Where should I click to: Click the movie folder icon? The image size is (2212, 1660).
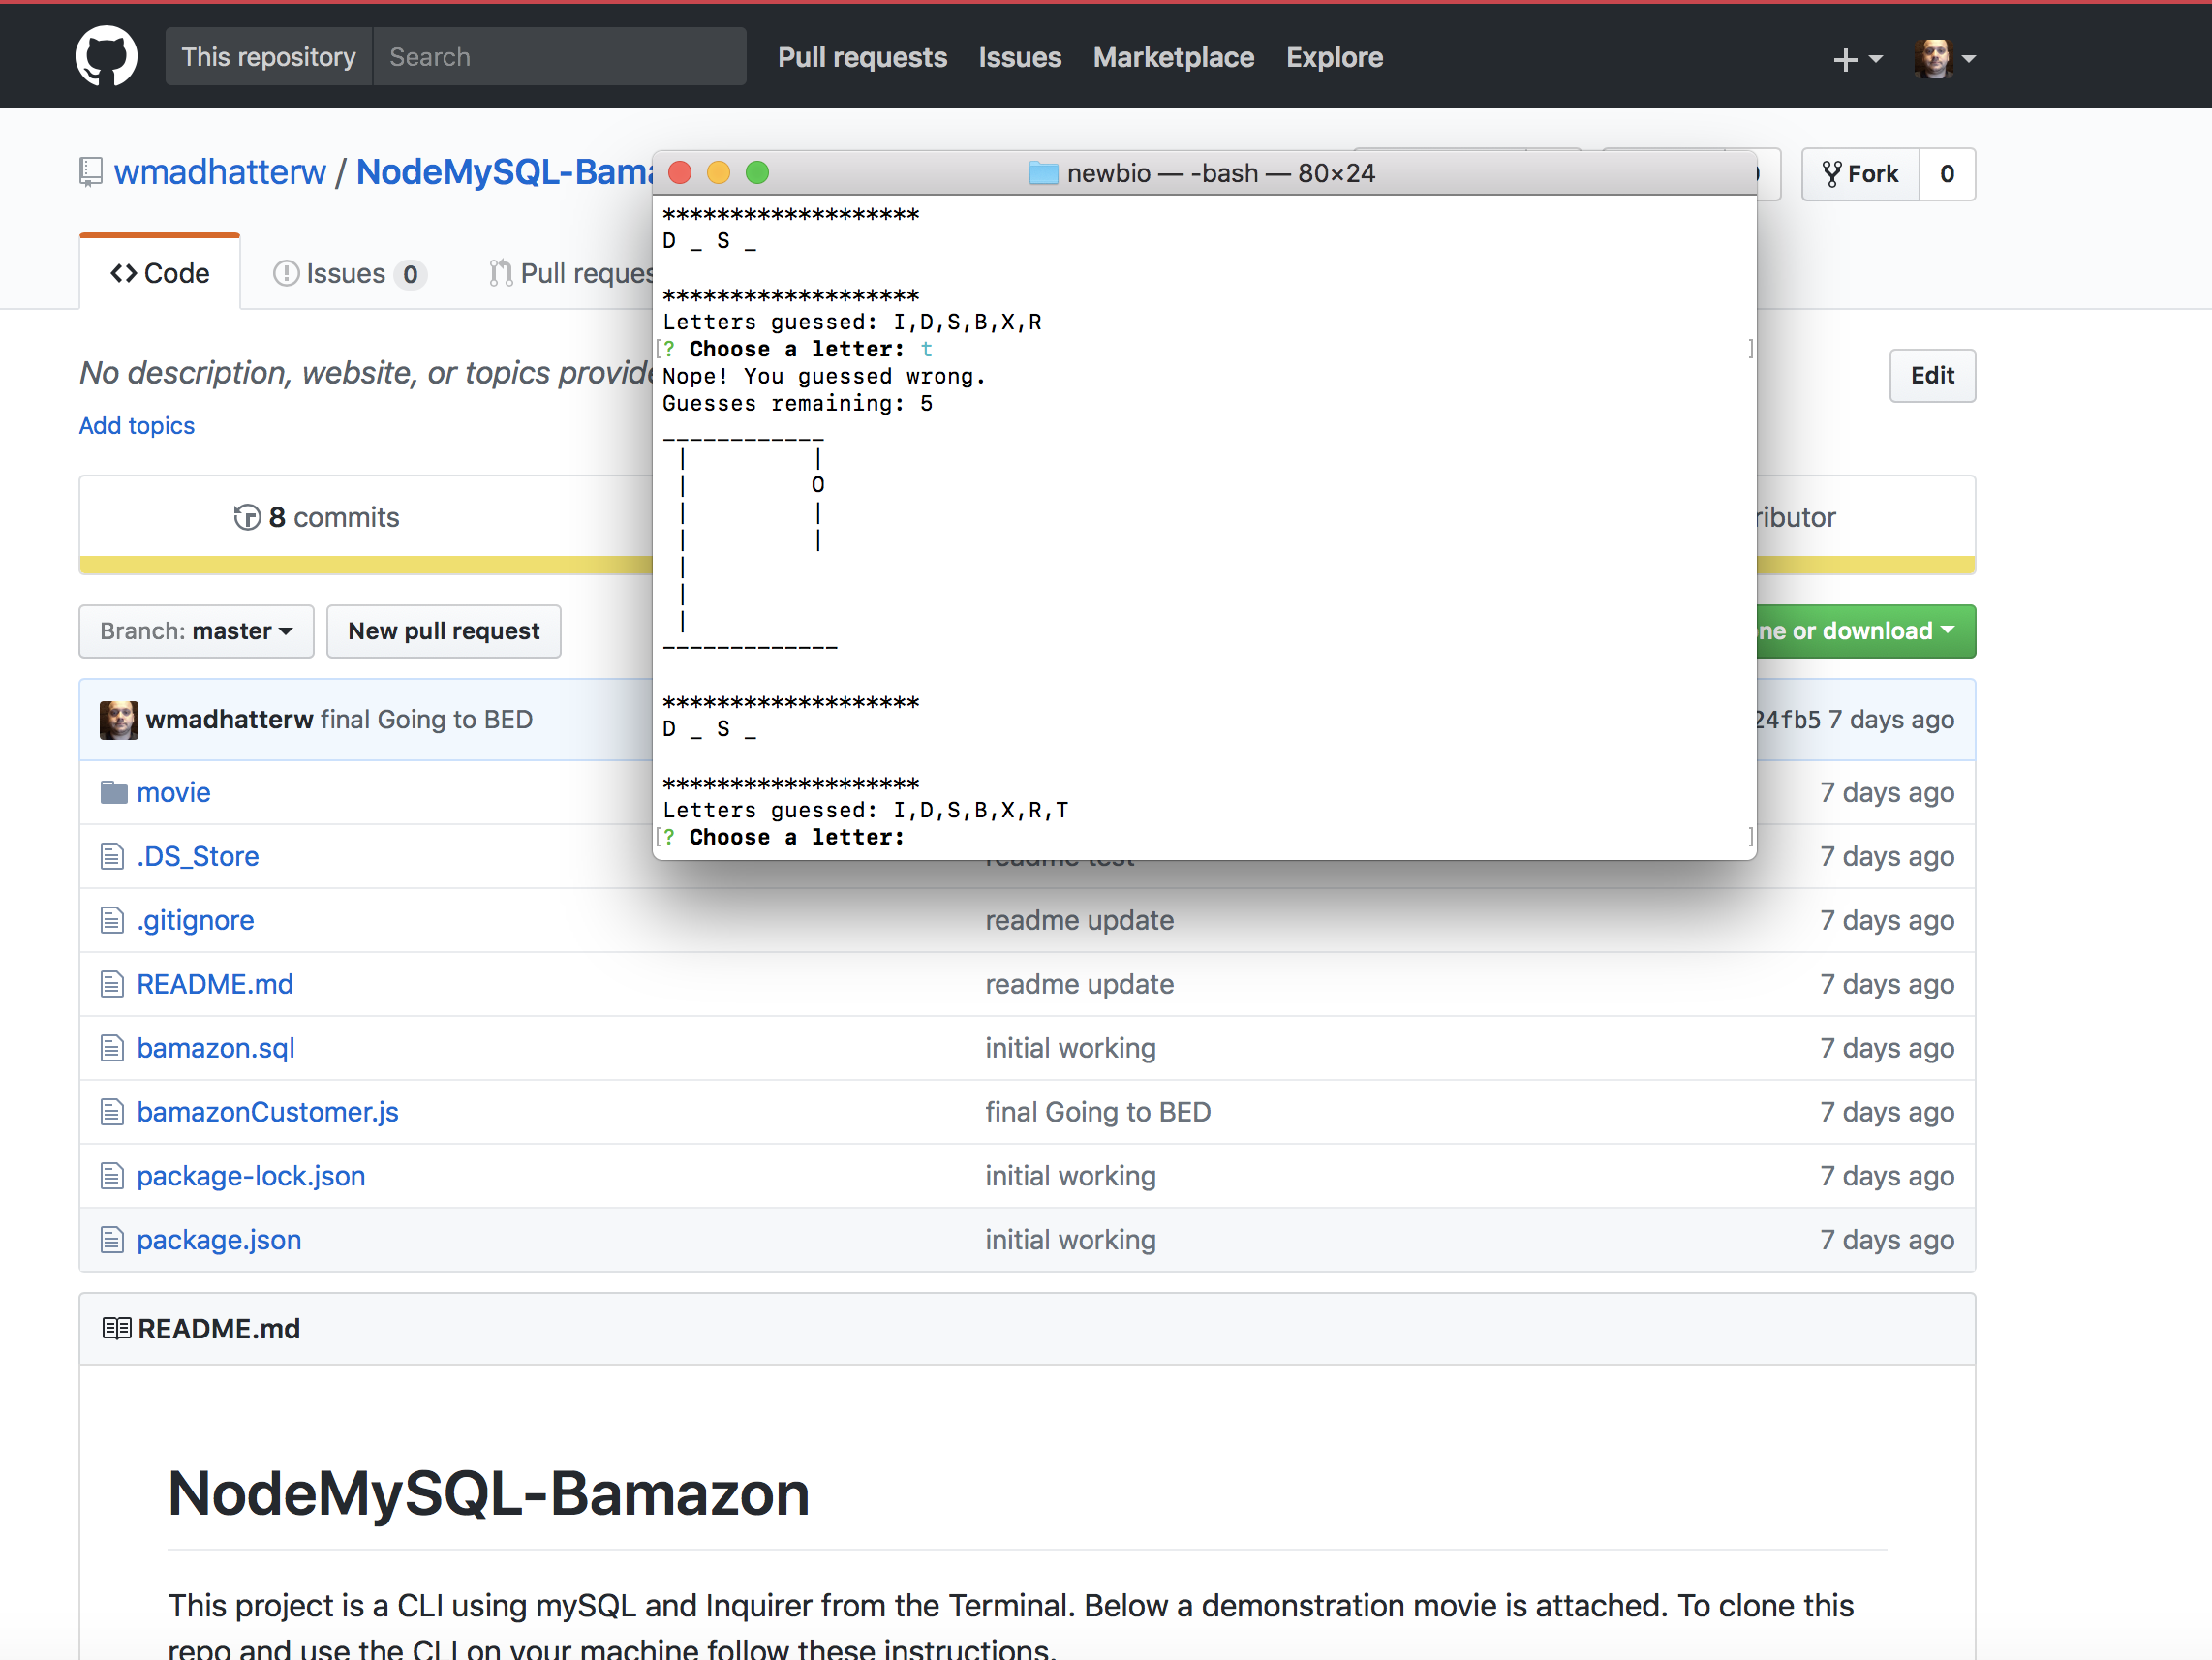pos(114,793)
